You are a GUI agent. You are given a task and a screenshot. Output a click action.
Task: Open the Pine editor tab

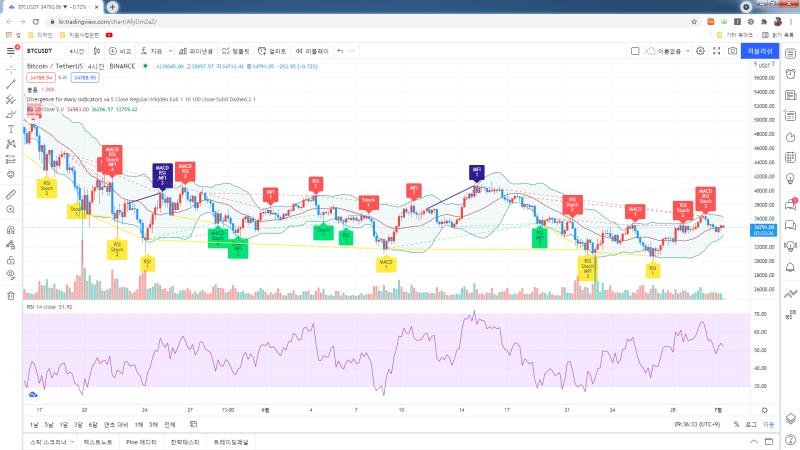(141, 442)
